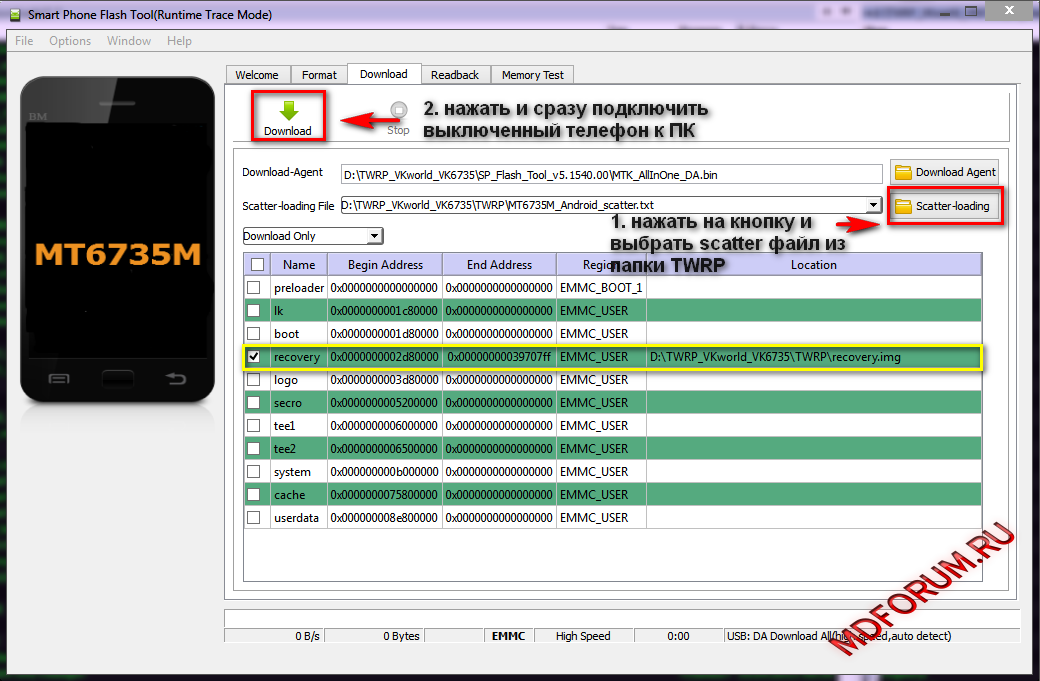Click the recovery.img location cell
Image resolution: width=1040 pixels, height=681 pixels.
point(812,357)
